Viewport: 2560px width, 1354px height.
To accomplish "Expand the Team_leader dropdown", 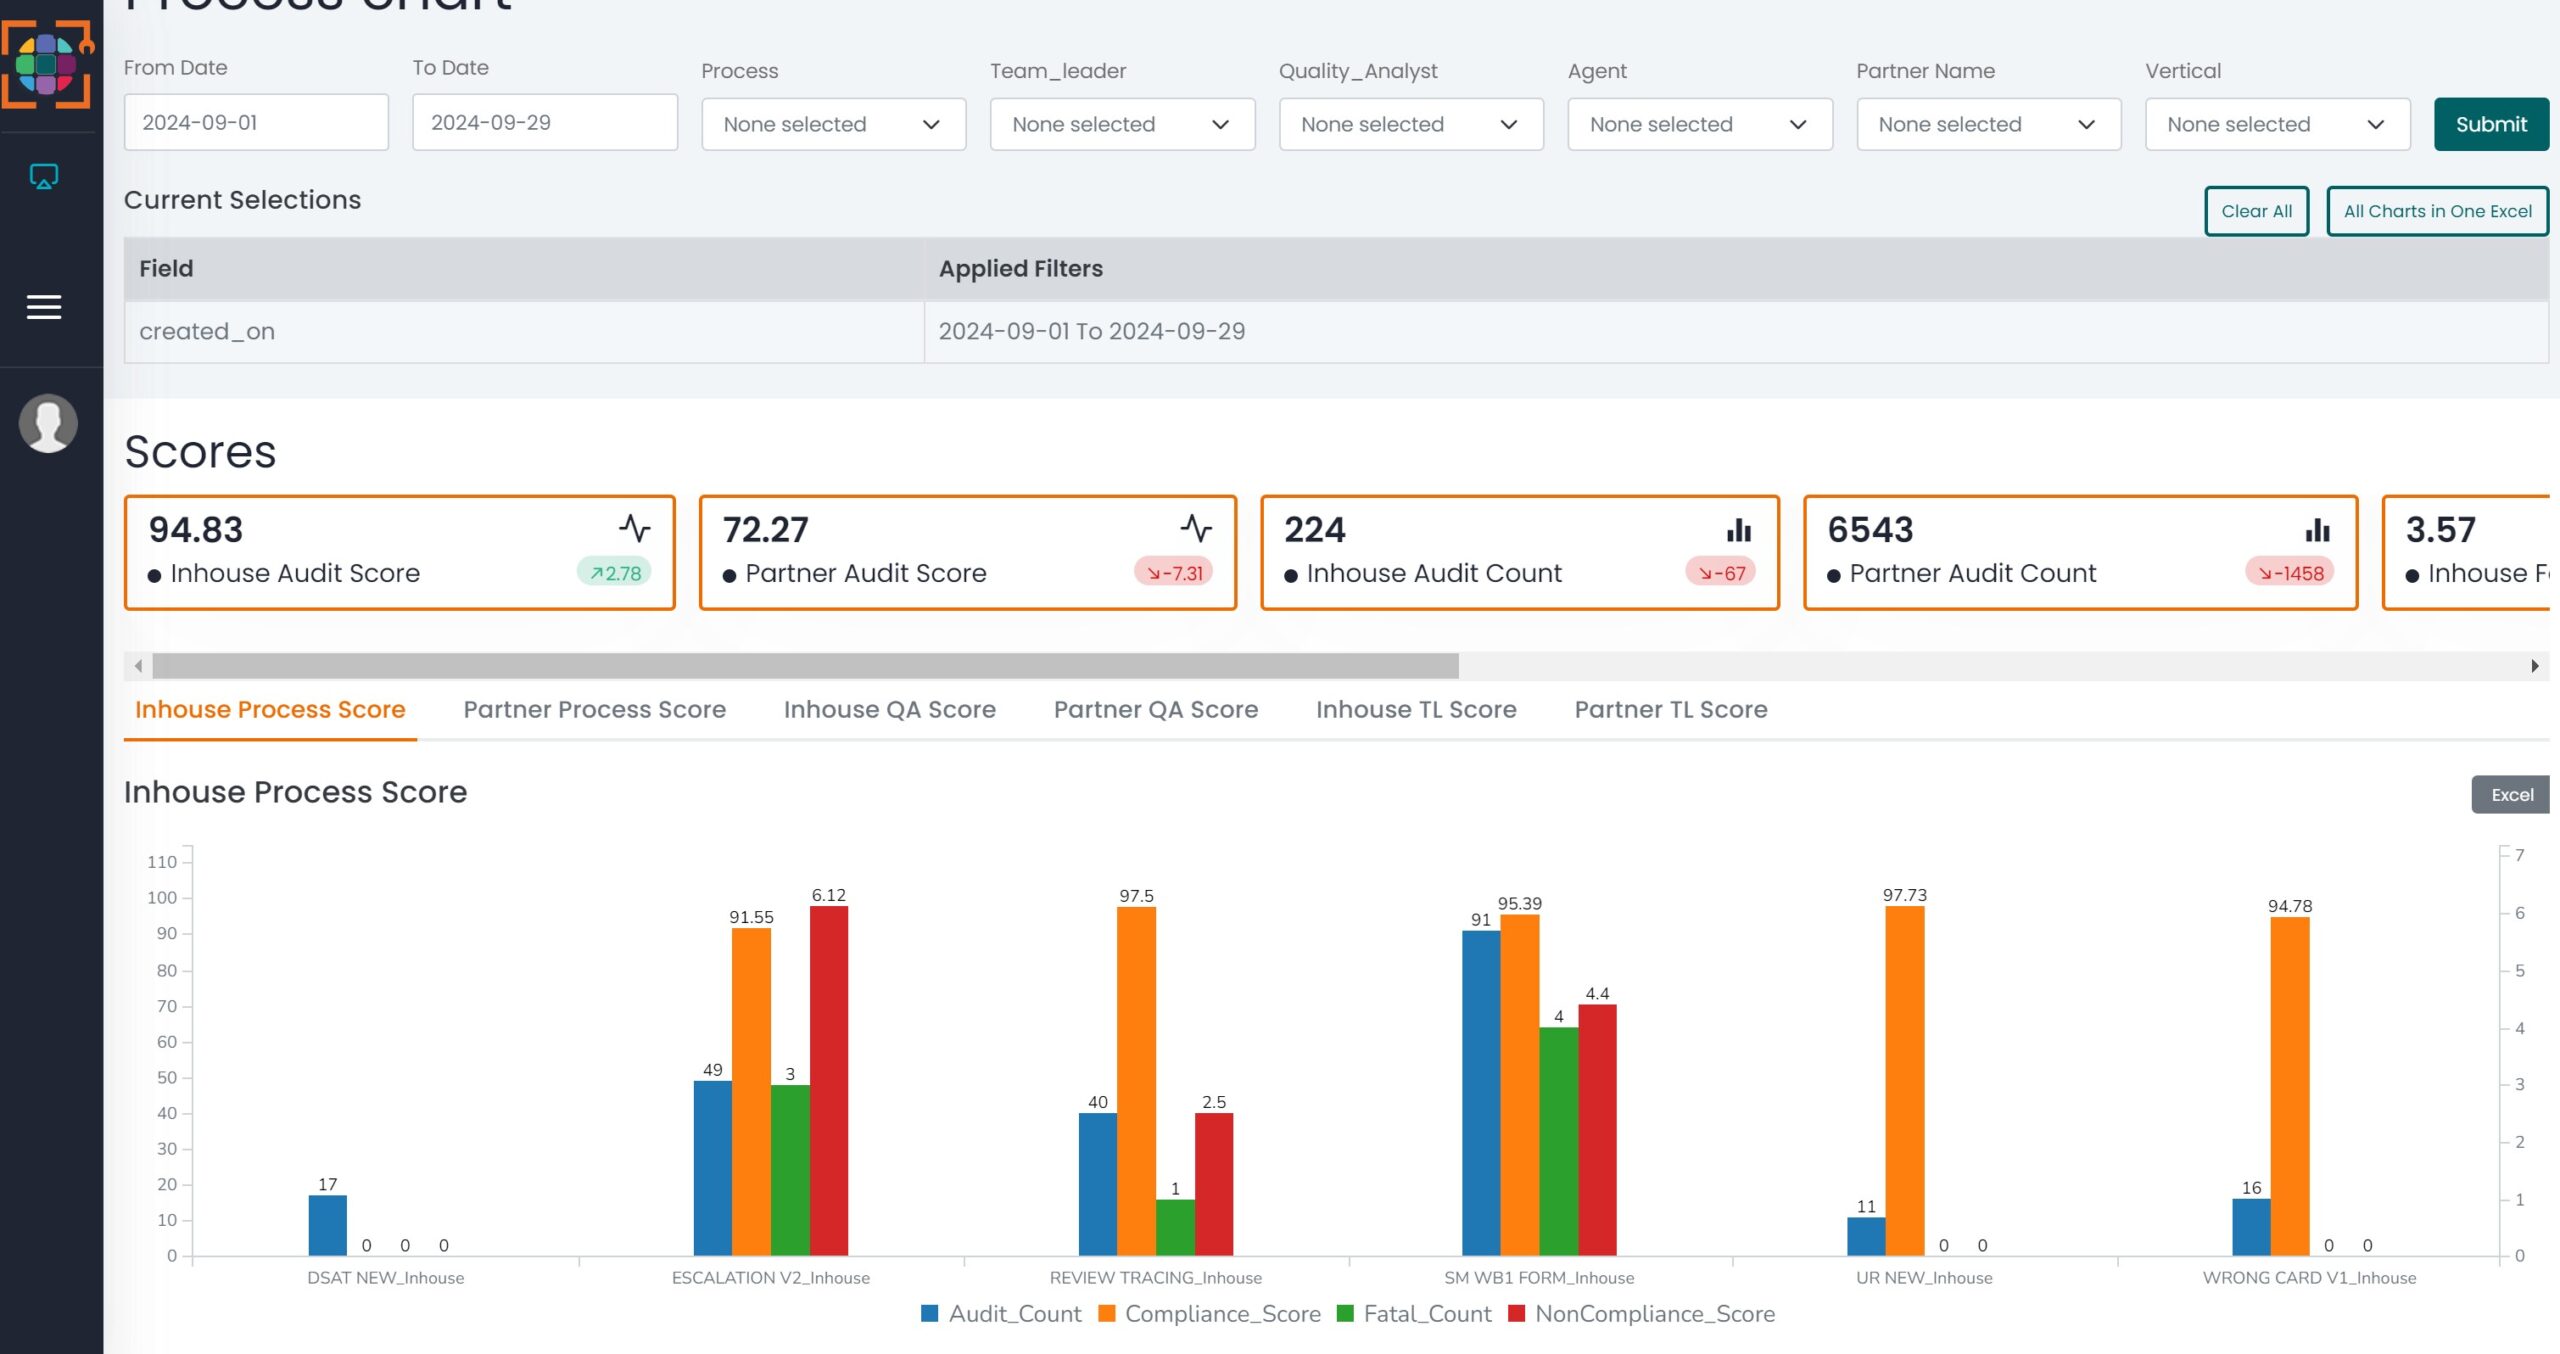I will pos(1122,124).
